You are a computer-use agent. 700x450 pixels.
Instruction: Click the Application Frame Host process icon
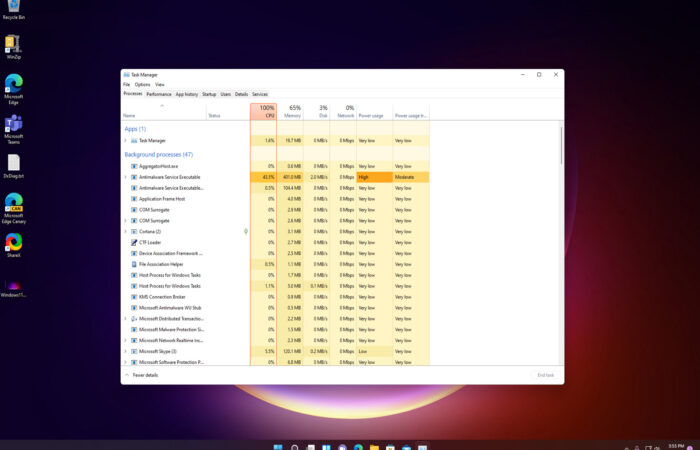134,199
